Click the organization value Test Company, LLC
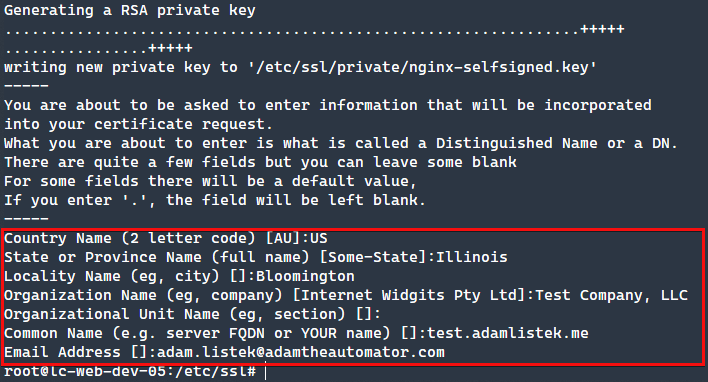708x382 pixels. click(611, 295)
